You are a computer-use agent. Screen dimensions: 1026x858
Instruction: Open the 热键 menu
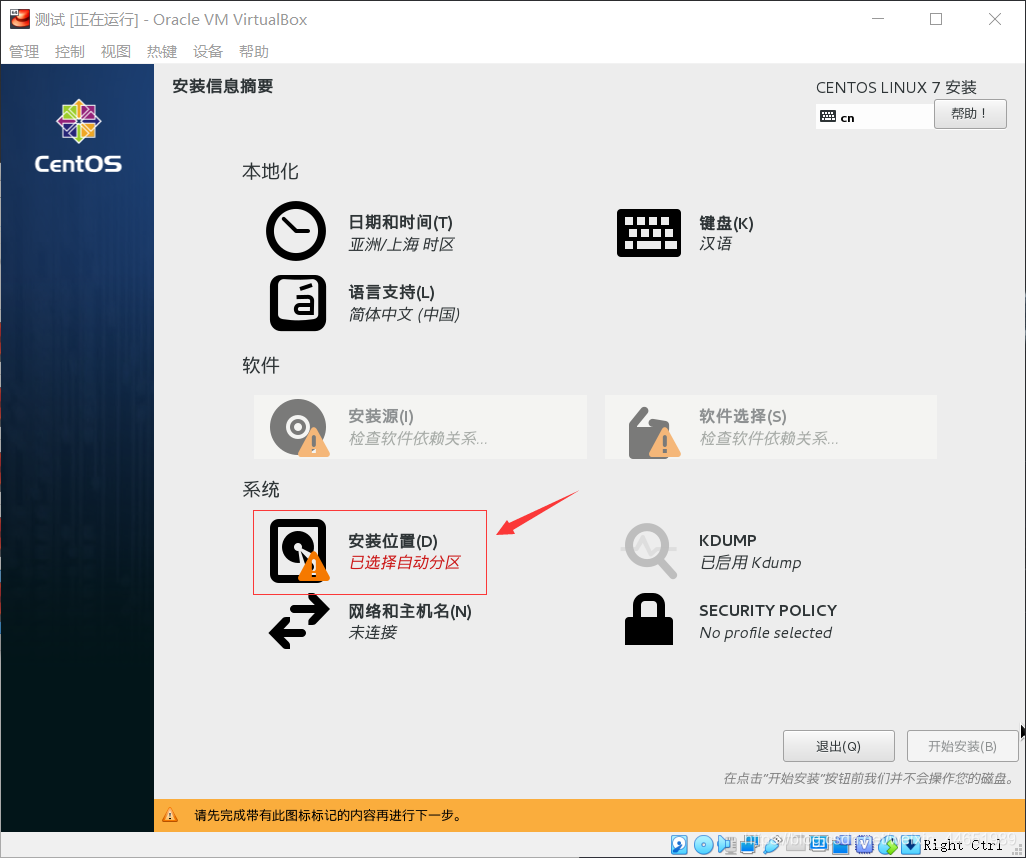tap(162, 51)
